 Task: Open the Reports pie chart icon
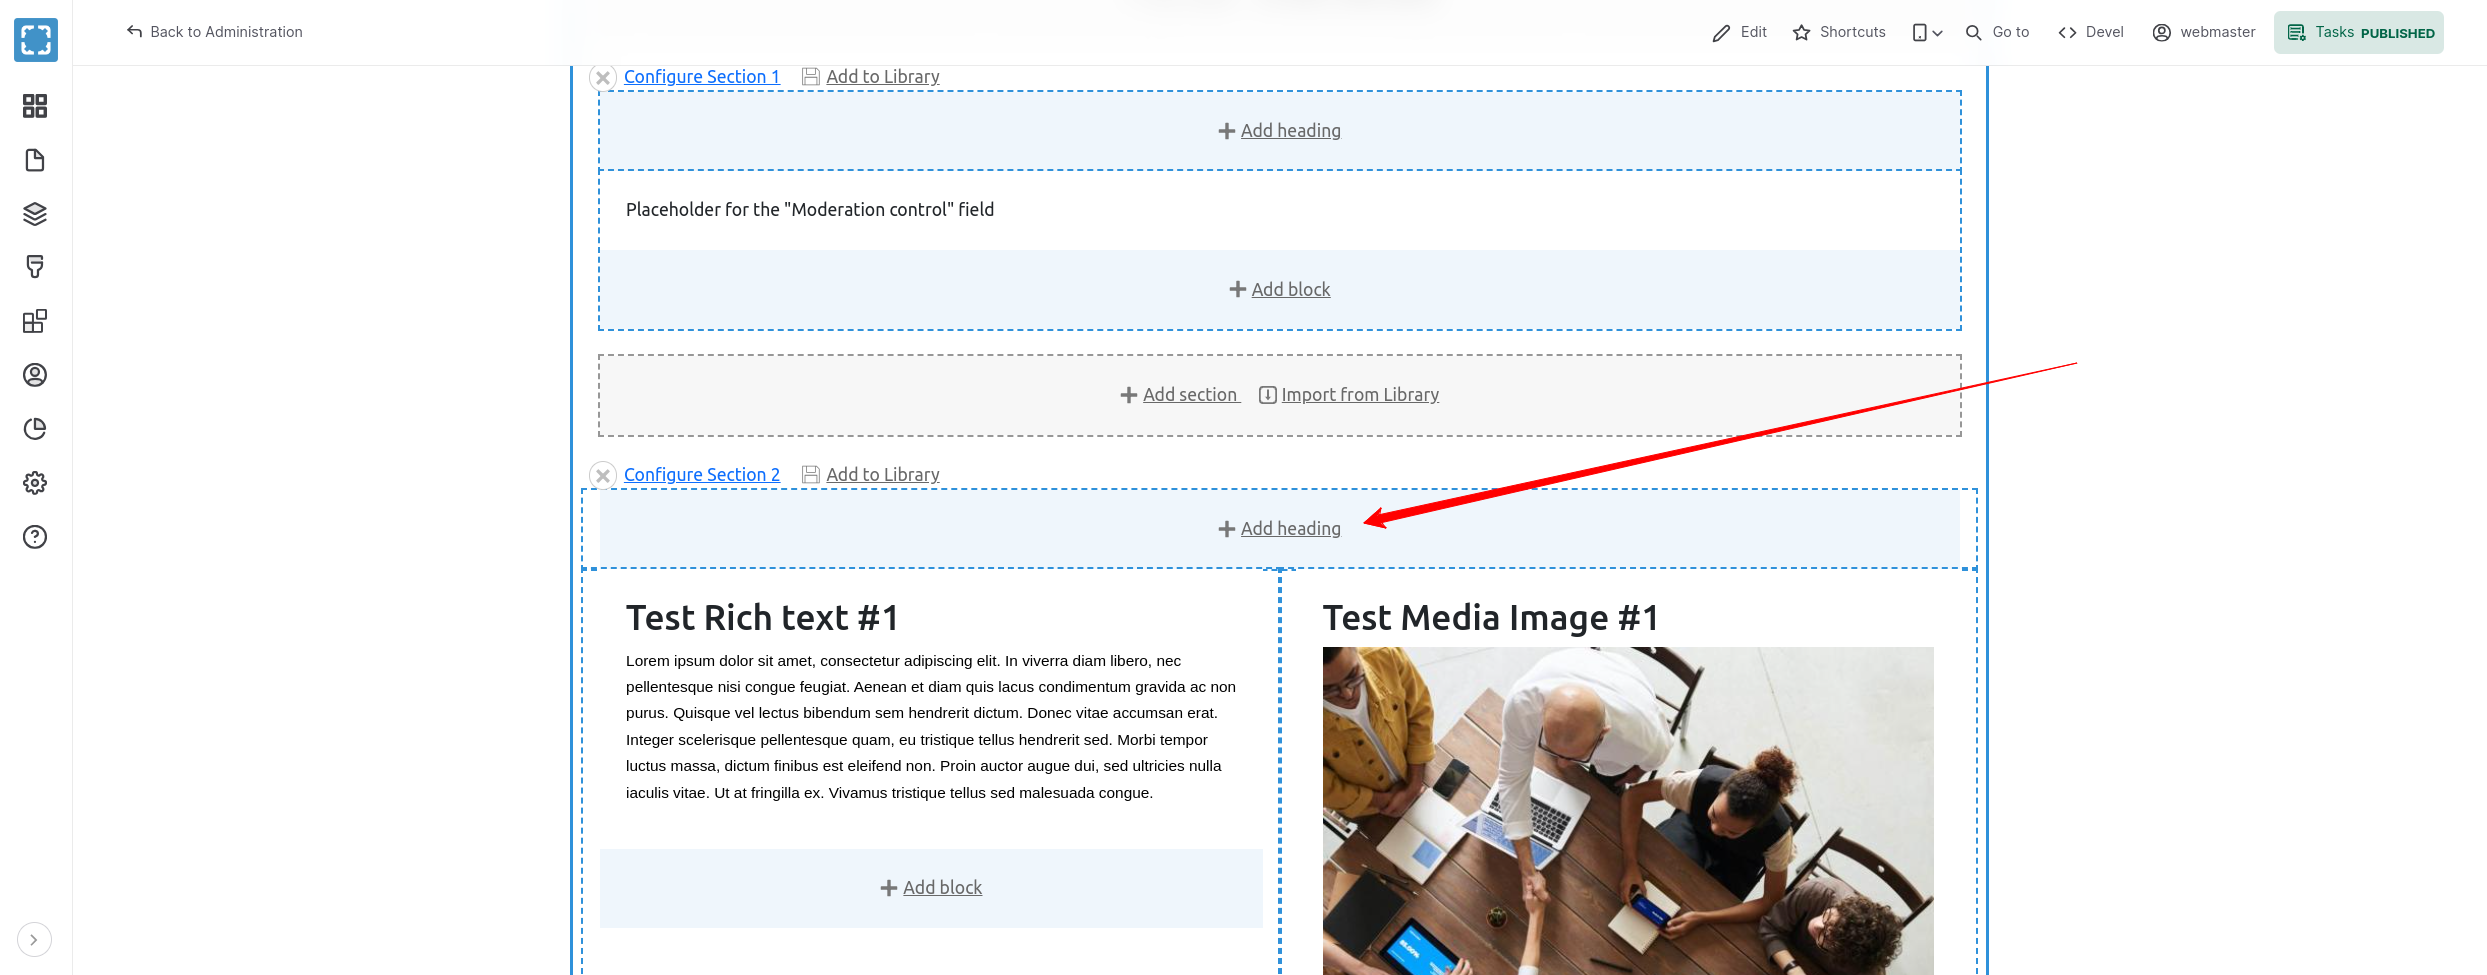(35, 429)
